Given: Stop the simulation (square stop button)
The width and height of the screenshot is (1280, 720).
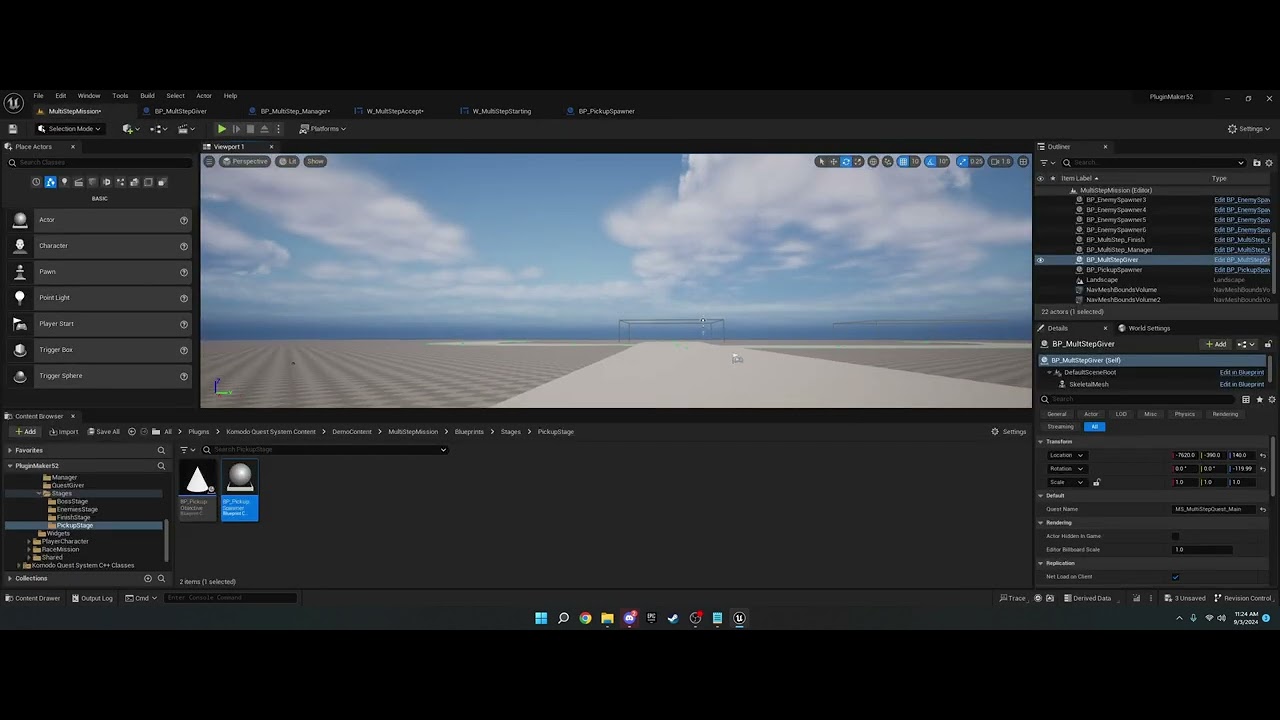Looking at the screenshot, I should click(x=250, y=129).
